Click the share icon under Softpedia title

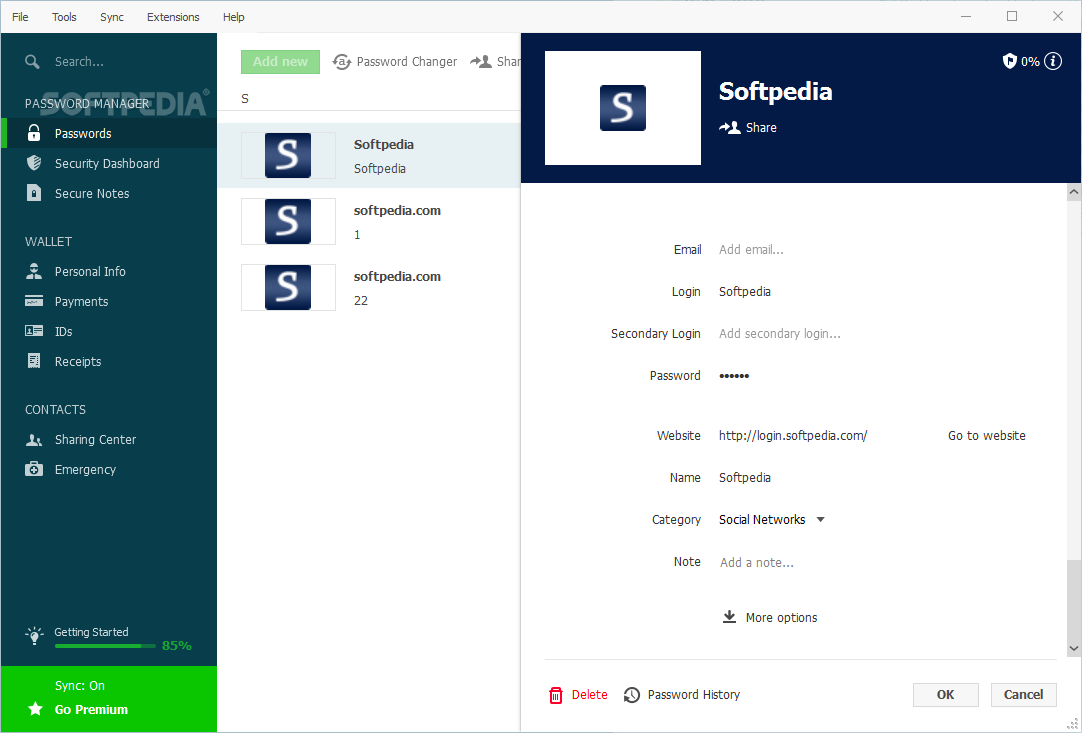pyautogui.click(x=729, y=128)
